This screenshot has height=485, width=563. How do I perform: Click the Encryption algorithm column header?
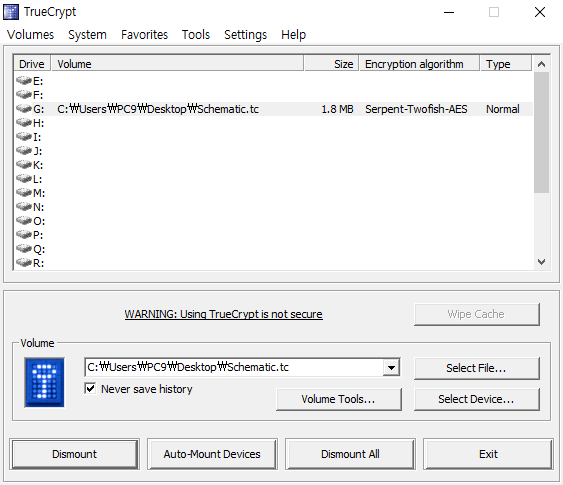click(419, 64)
